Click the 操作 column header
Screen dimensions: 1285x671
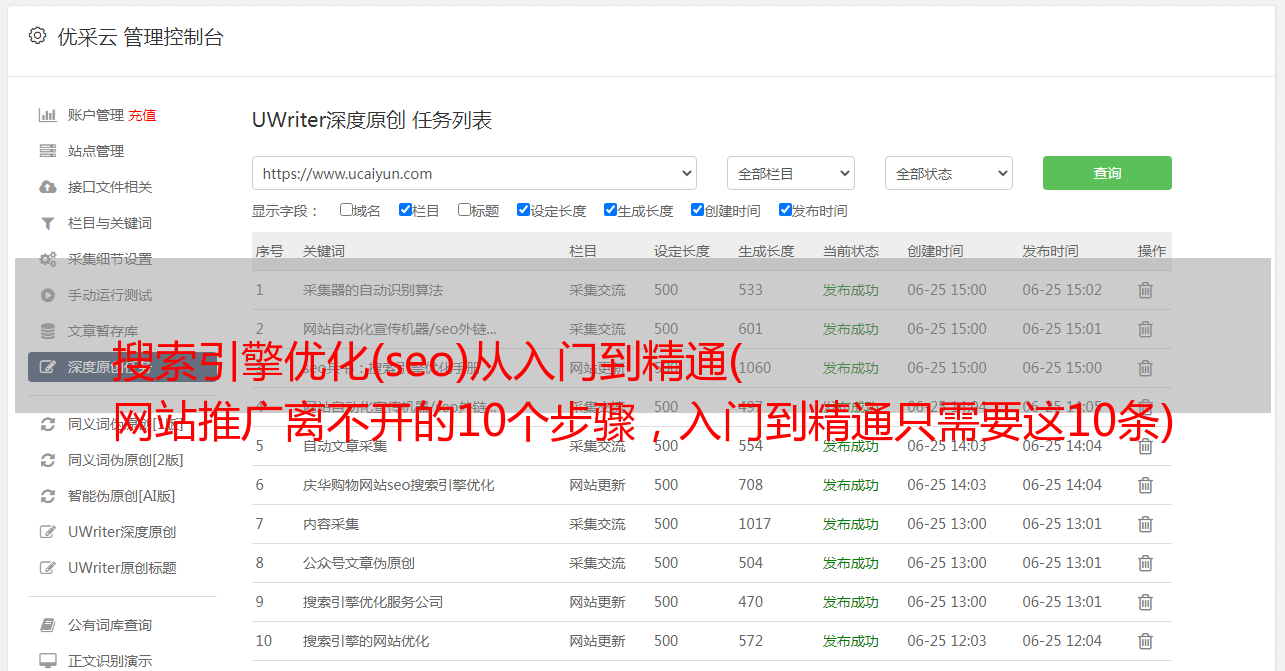(x=1152, y=251)
